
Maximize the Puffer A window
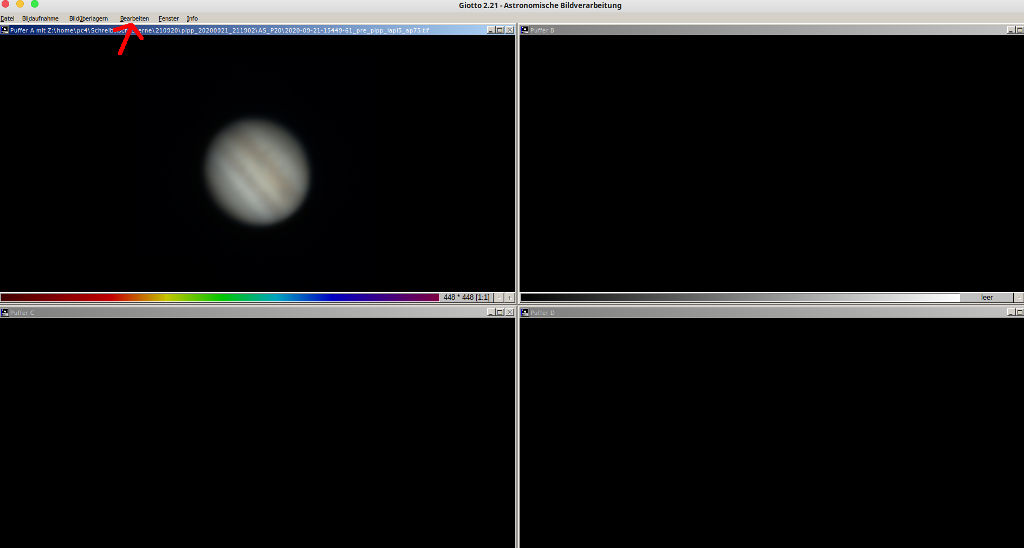(500, 30)
